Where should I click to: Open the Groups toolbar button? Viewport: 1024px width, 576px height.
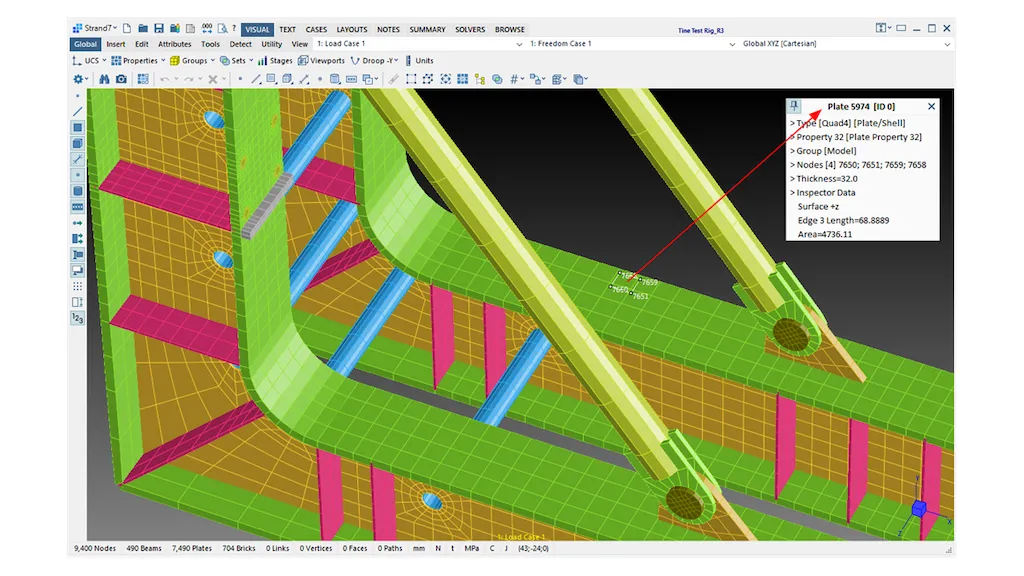[193, 61]
